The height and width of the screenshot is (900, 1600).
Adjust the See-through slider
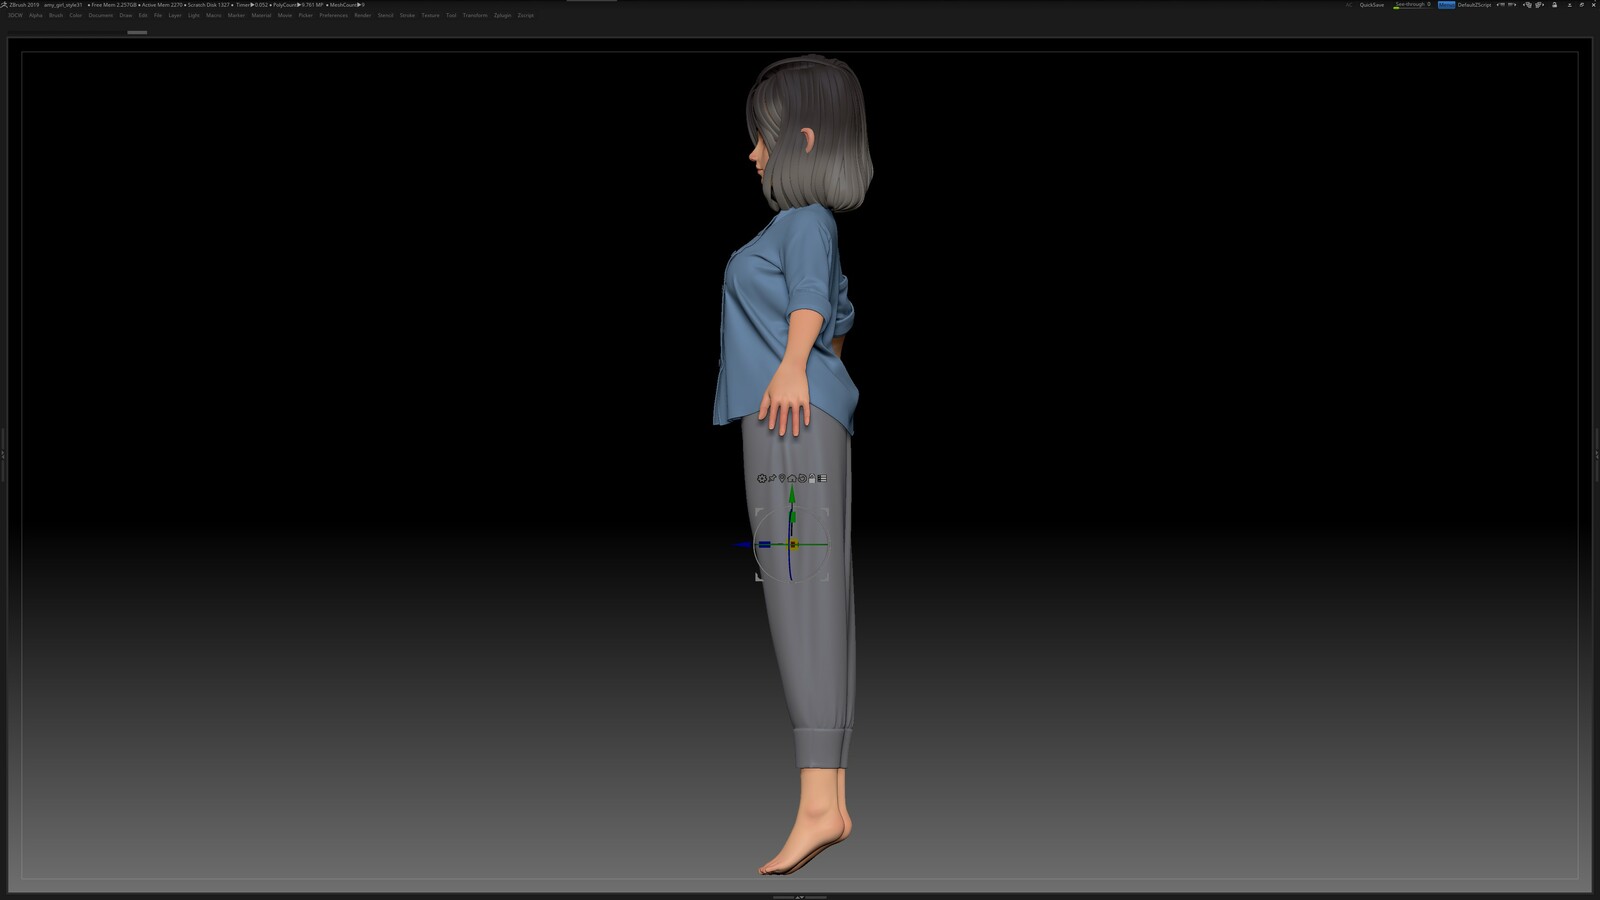click(1412, 5)
